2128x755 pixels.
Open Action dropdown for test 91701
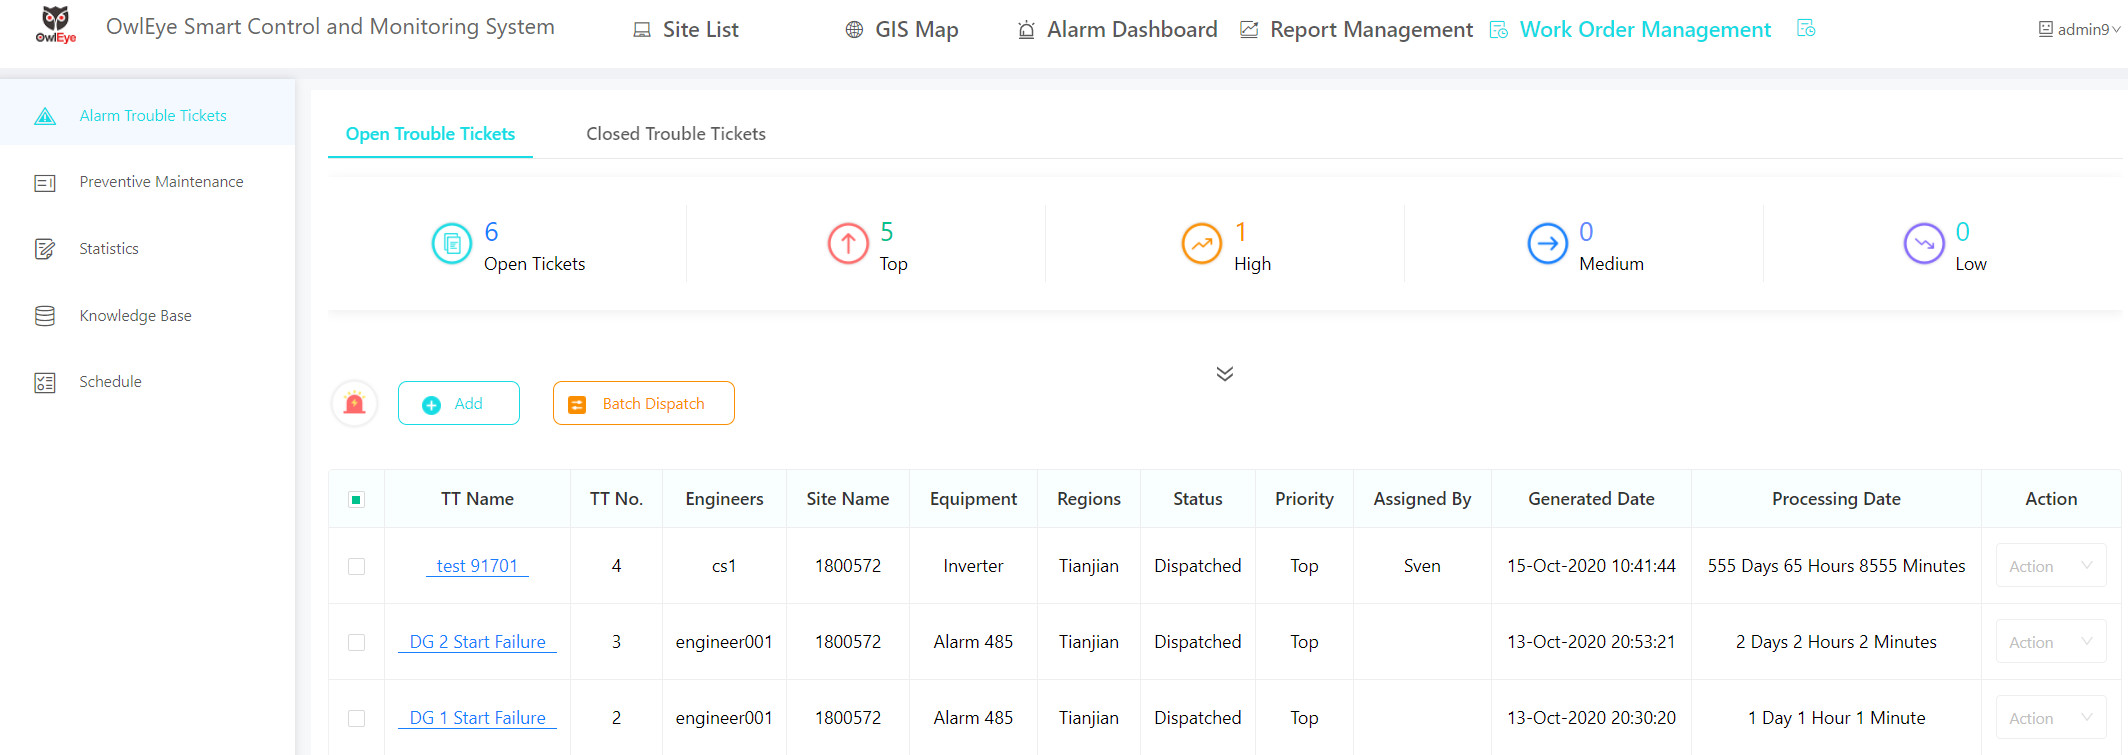(2050, 566)
